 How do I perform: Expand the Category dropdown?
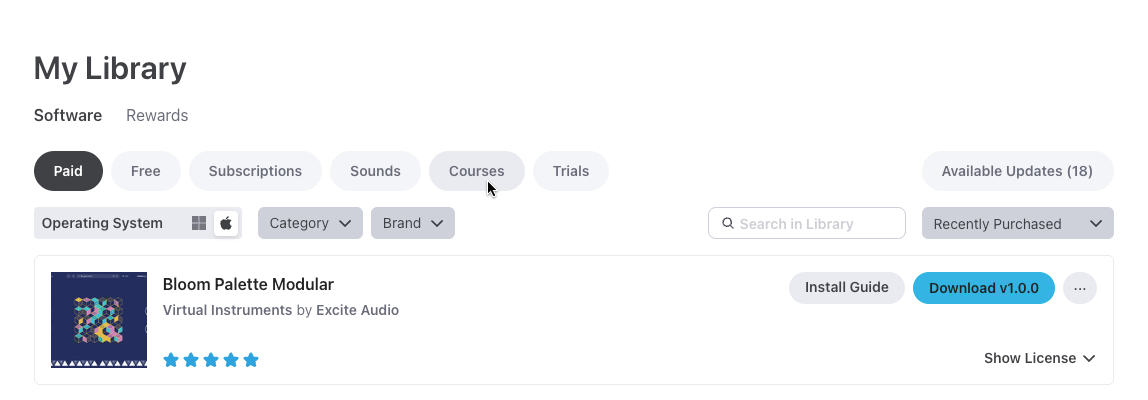click(310, 223)
